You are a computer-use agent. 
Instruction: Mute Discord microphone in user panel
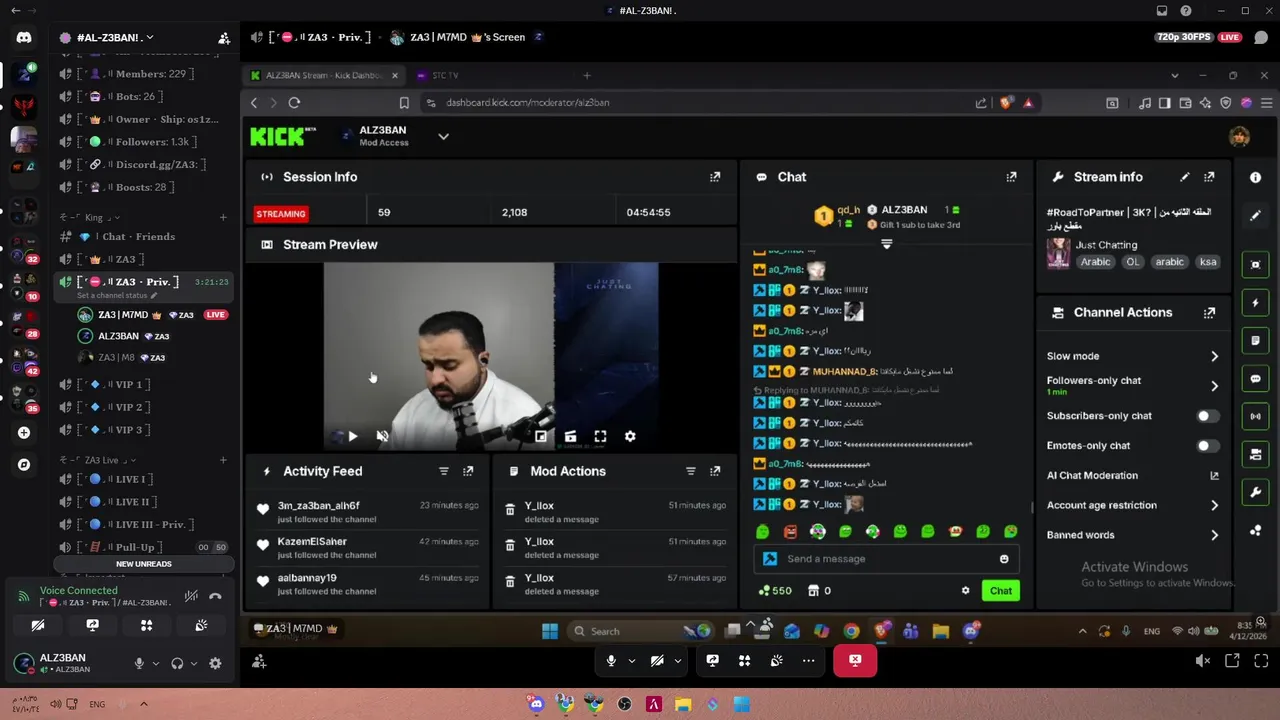tap(139, 663)
